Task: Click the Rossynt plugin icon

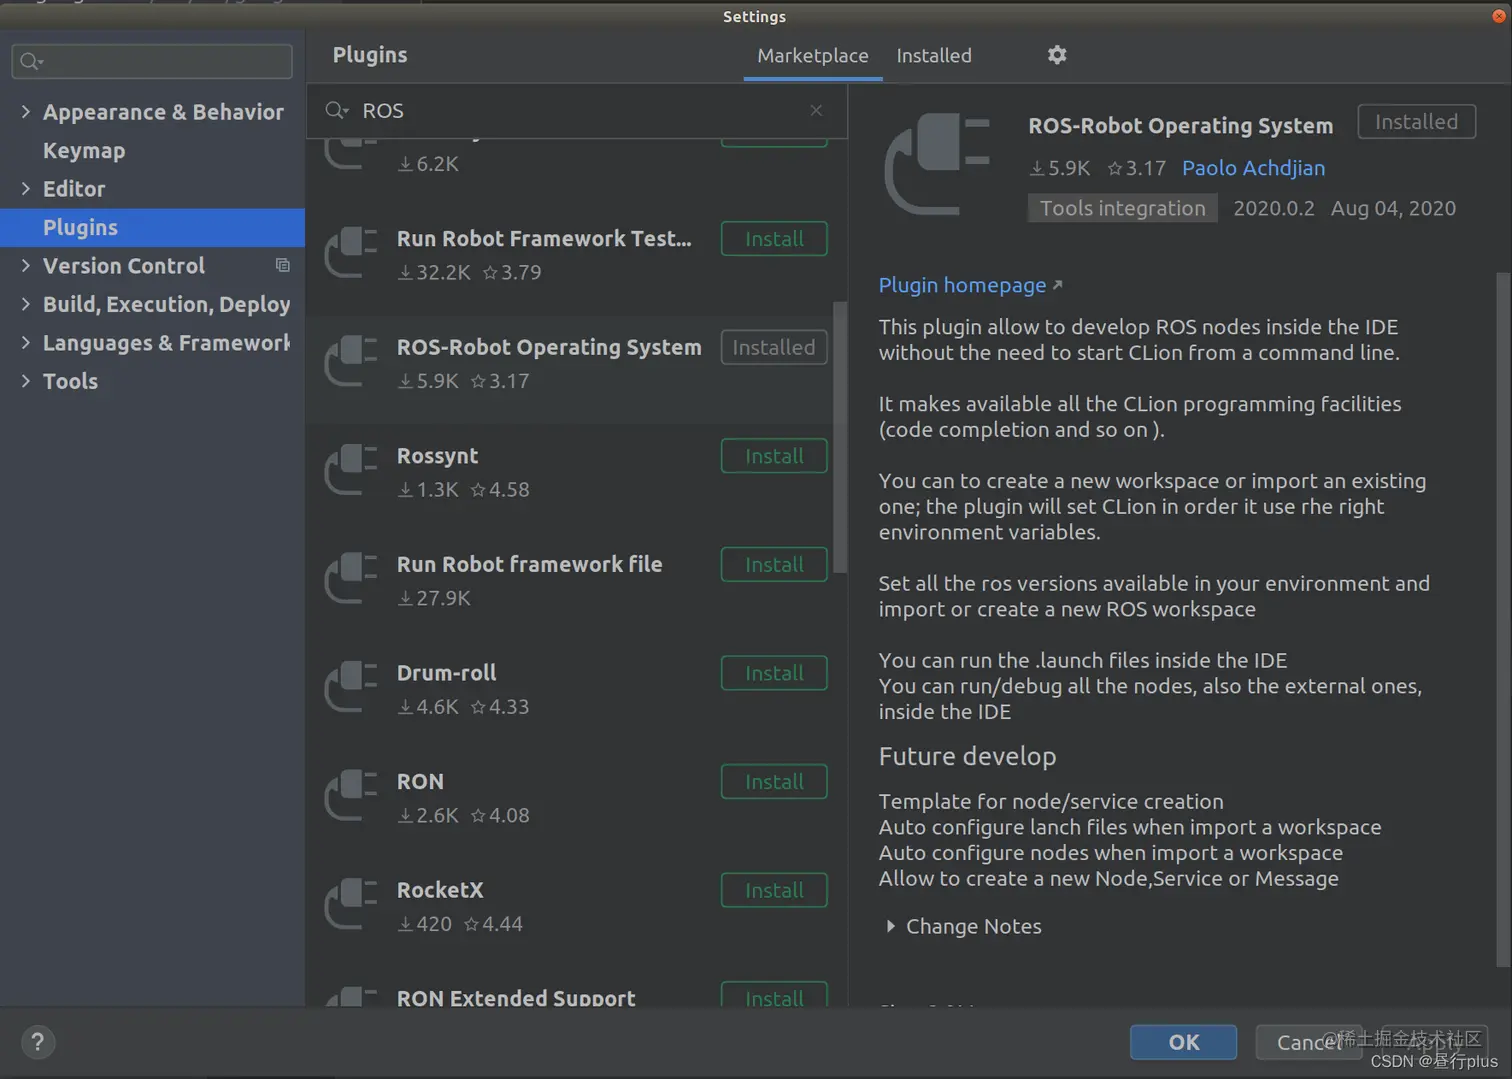Action: tap(351, 471)
